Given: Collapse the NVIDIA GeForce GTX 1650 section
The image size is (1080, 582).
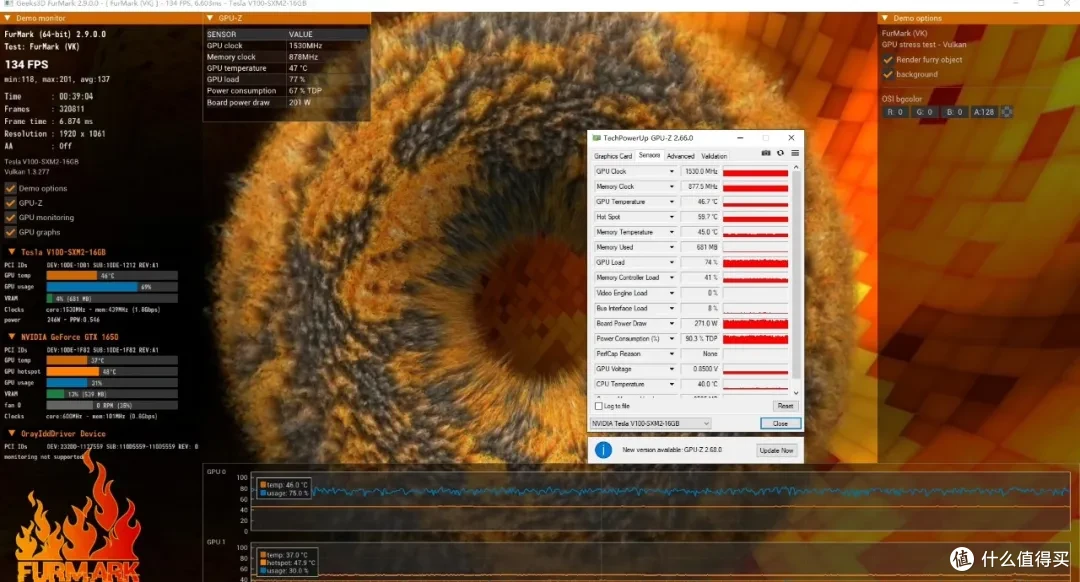Looking at the screenshot, I should pyautogui.click(x=12, y=337).
